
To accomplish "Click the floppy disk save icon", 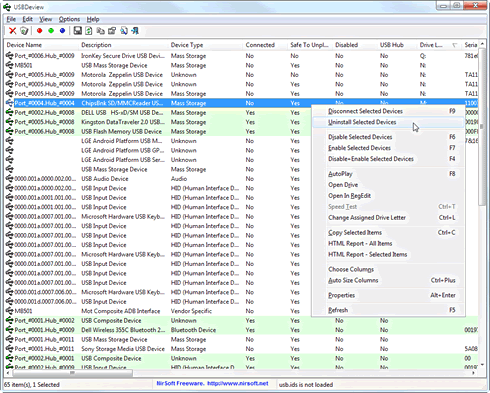I will 78,31.
